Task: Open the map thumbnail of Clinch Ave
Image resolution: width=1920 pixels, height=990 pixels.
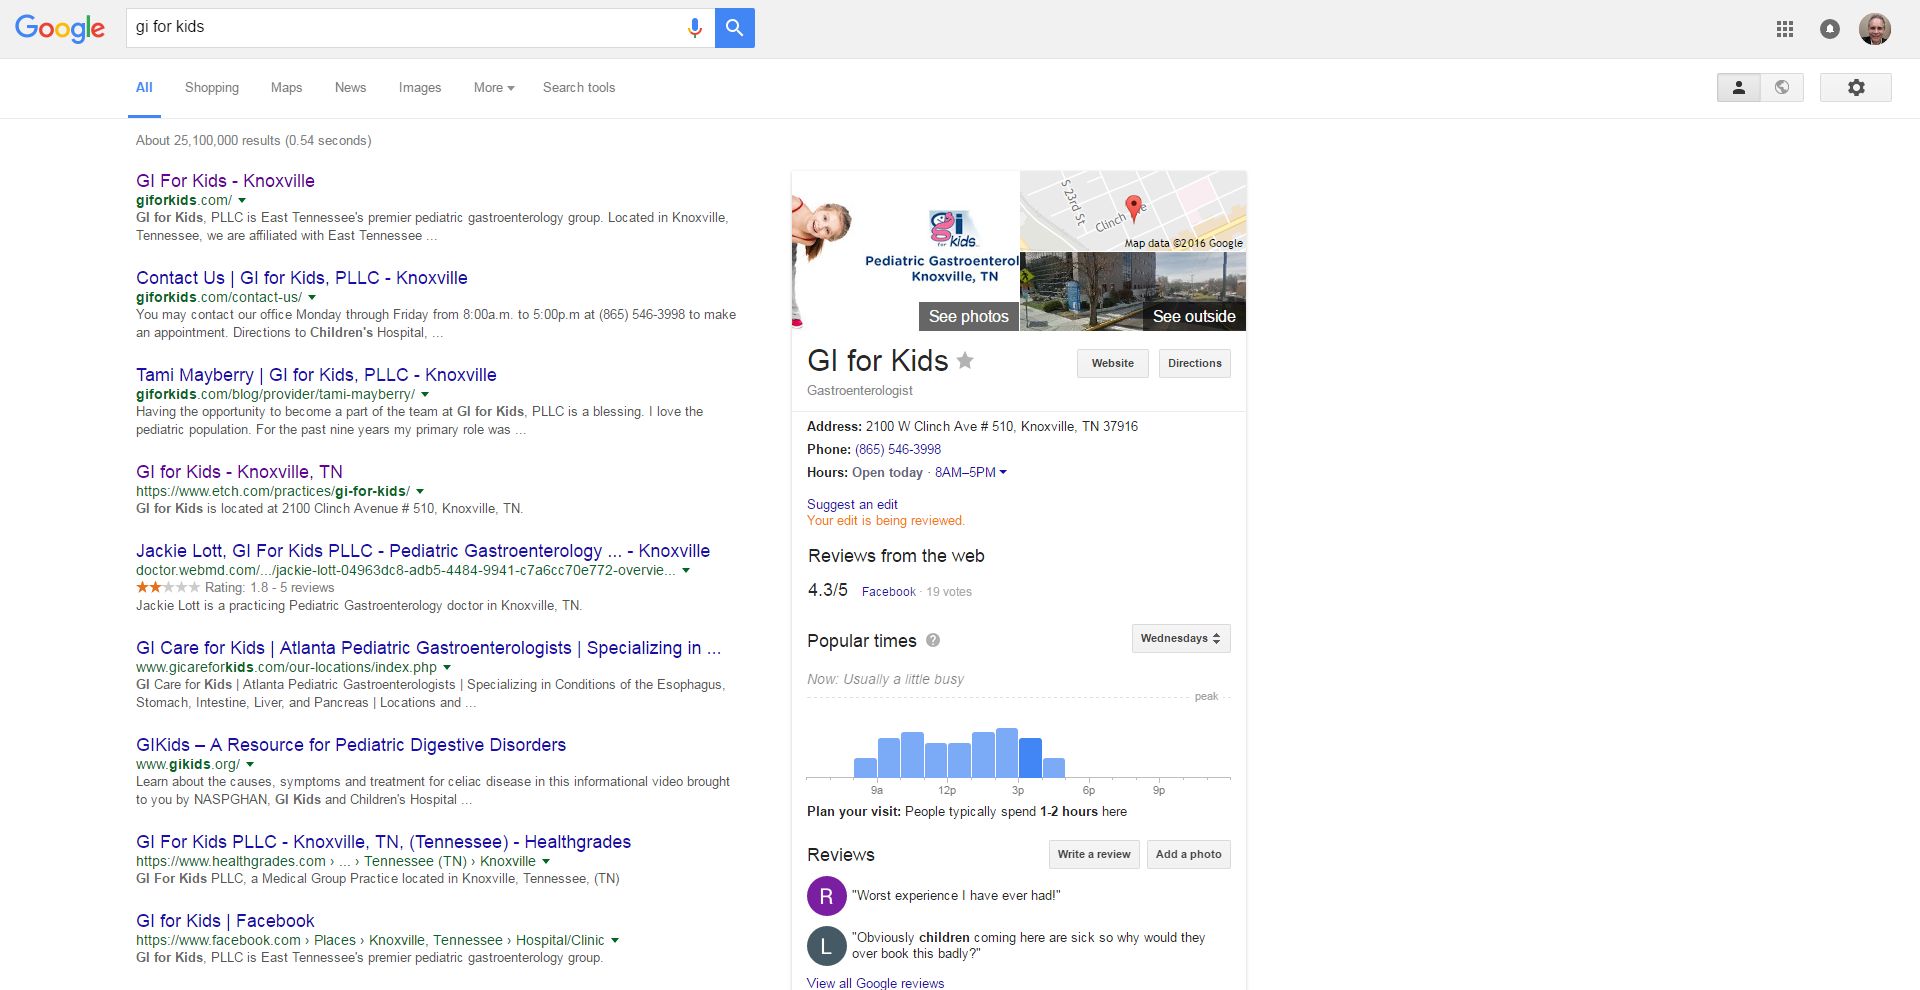Action: click(x=1133, y=211)
